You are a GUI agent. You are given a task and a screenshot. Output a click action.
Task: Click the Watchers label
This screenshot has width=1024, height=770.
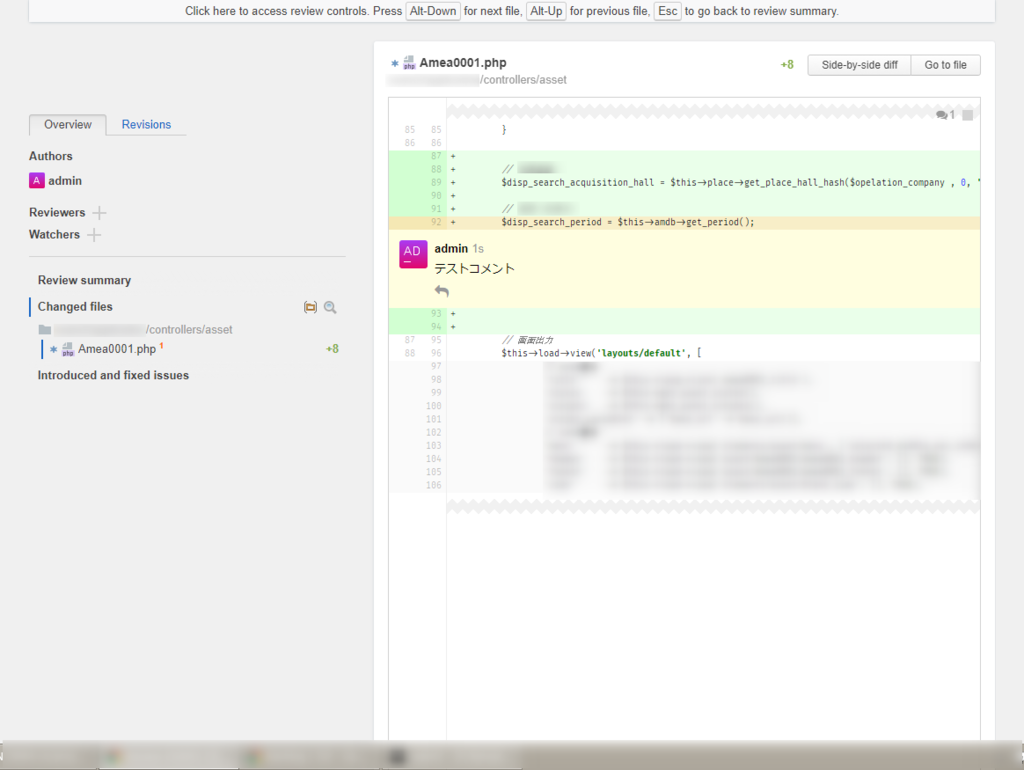(54, 234)
